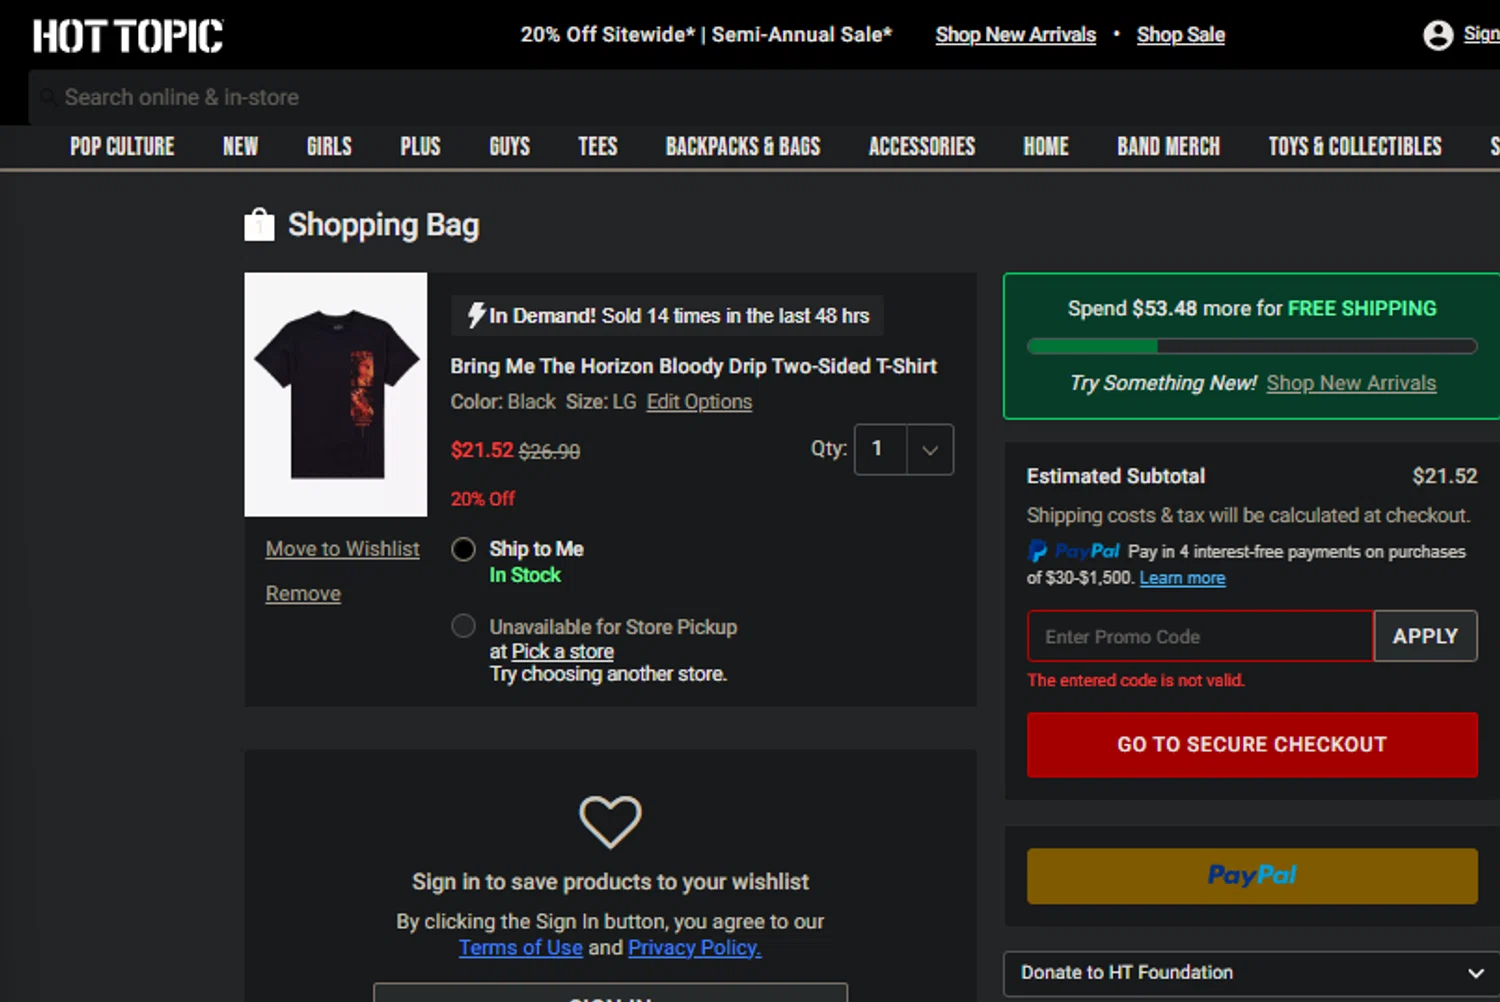Click the shopping bag icon beside the heading
This screenshot has width=1500, height=1002.
pos(259,225)
